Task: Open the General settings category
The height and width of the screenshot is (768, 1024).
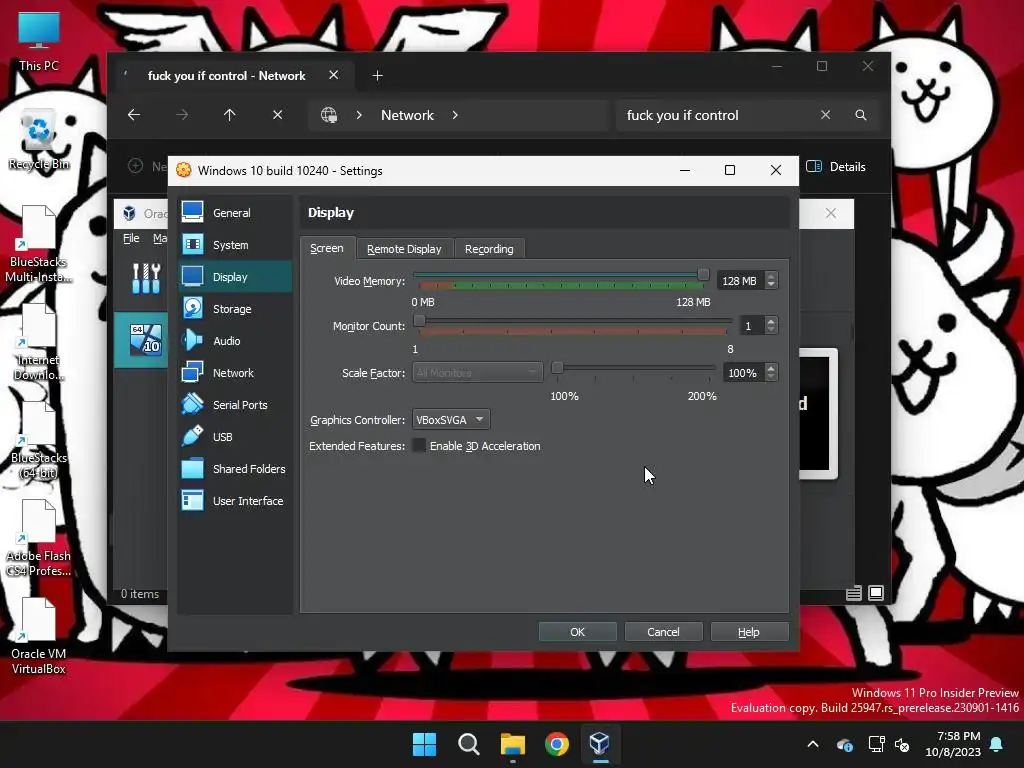Action: pyautogui.click(x=234, y=213)
